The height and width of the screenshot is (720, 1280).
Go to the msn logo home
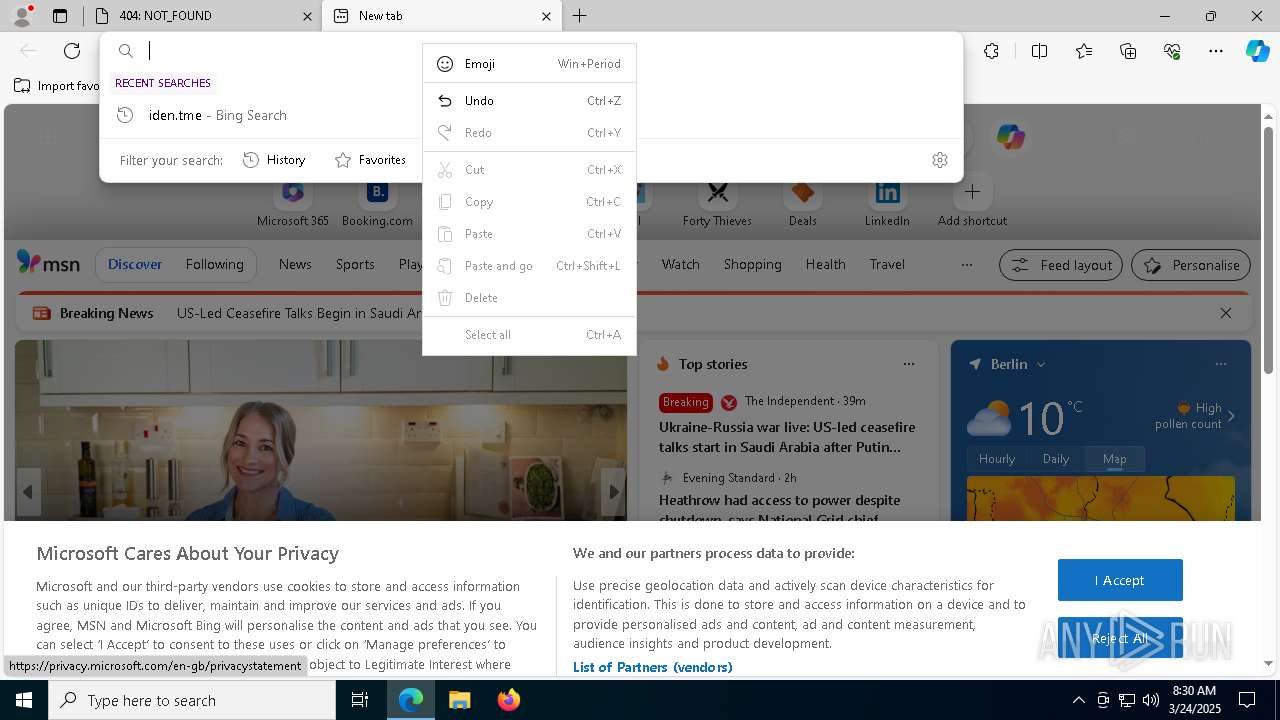(x=48, y=264)
